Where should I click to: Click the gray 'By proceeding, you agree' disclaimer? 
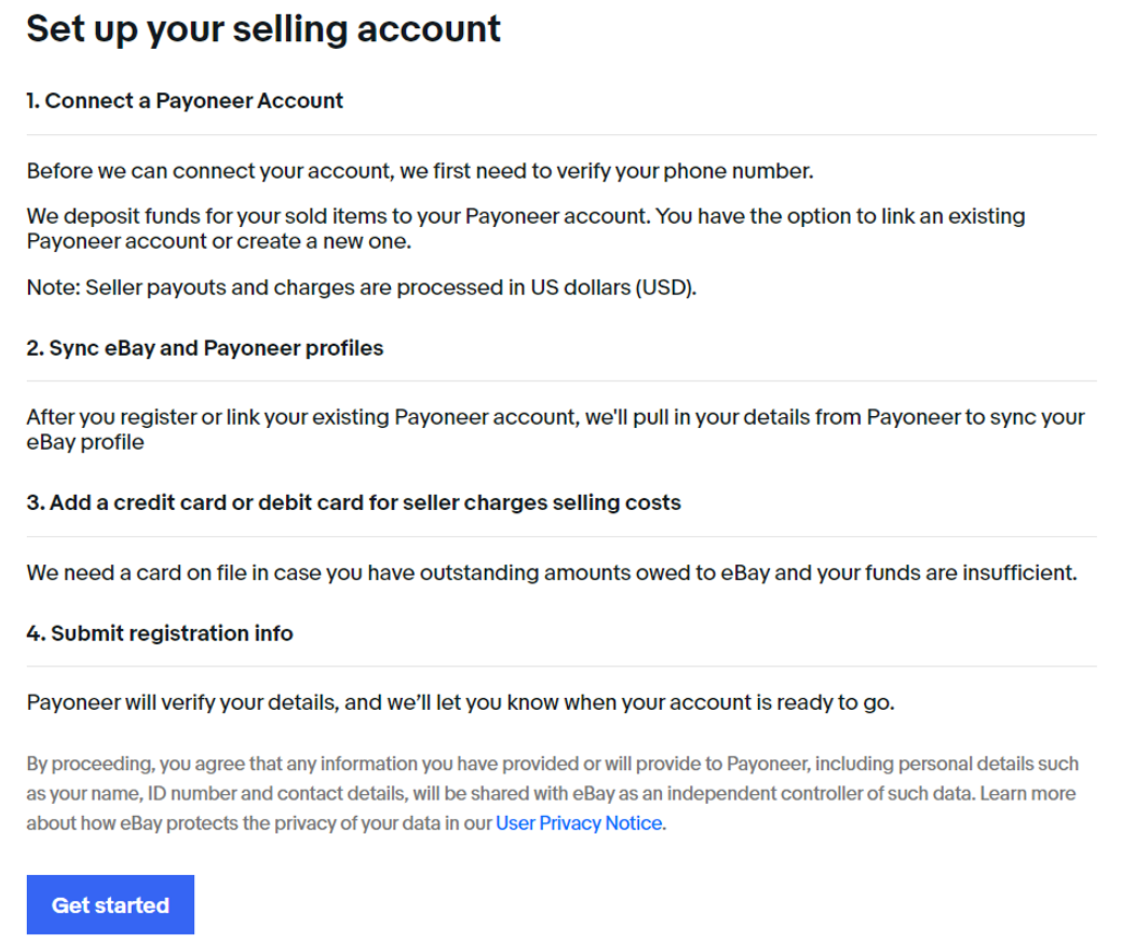tap(553, 794)
